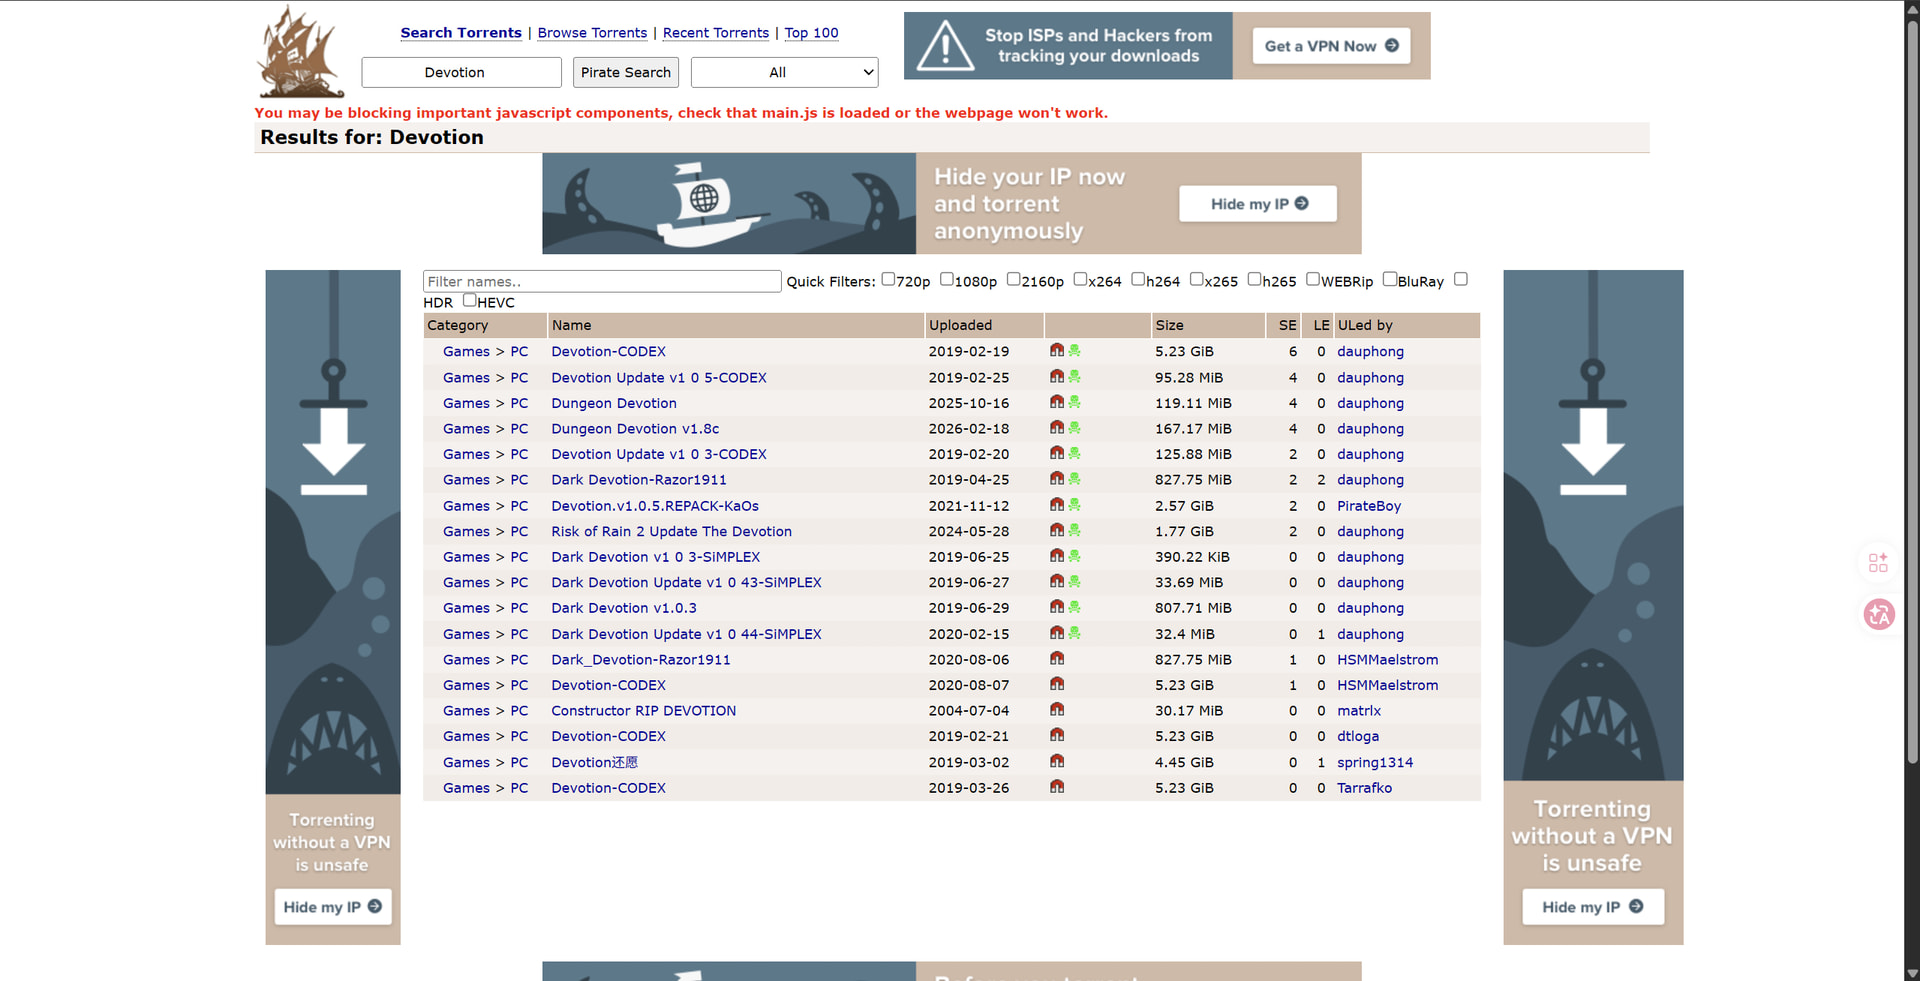Viewport: 1920px width, 981px height.
Task: Click the grid extension icon at right edge
Action: tap(1878, 562)
